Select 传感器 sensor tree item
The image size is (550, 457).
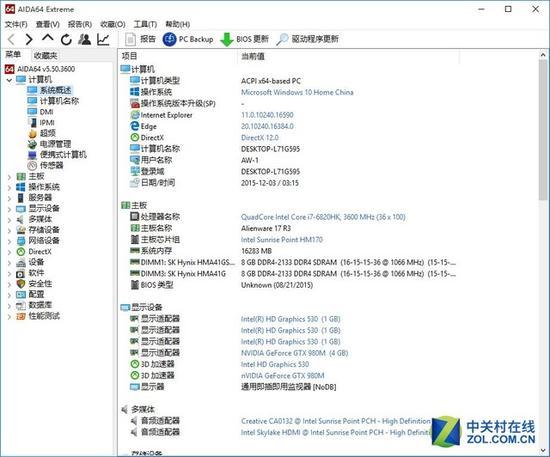[x=46, y=166]
